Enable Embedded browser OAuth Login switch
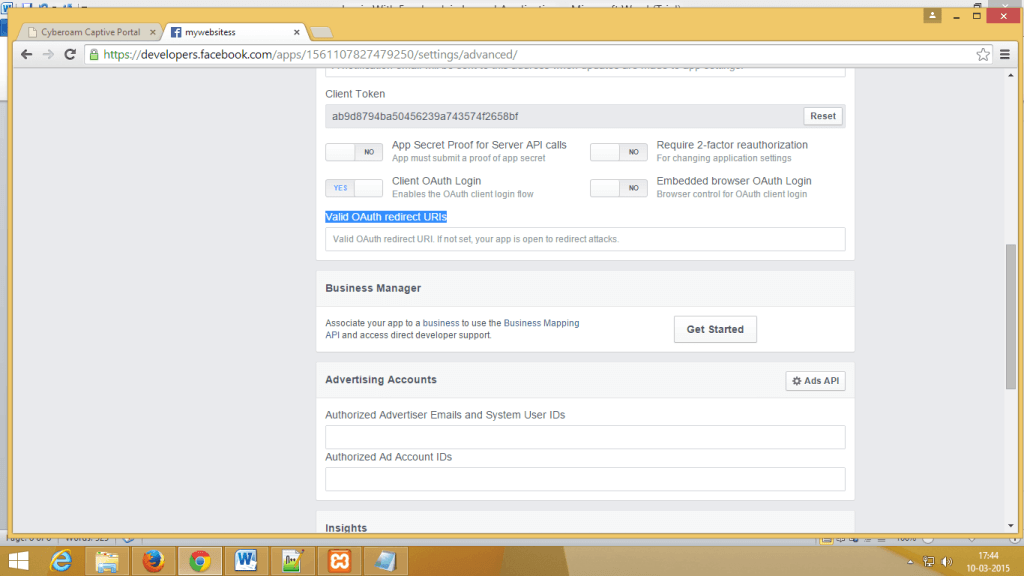This screenshot has height=576, width=1024. (x=618, y=188)
